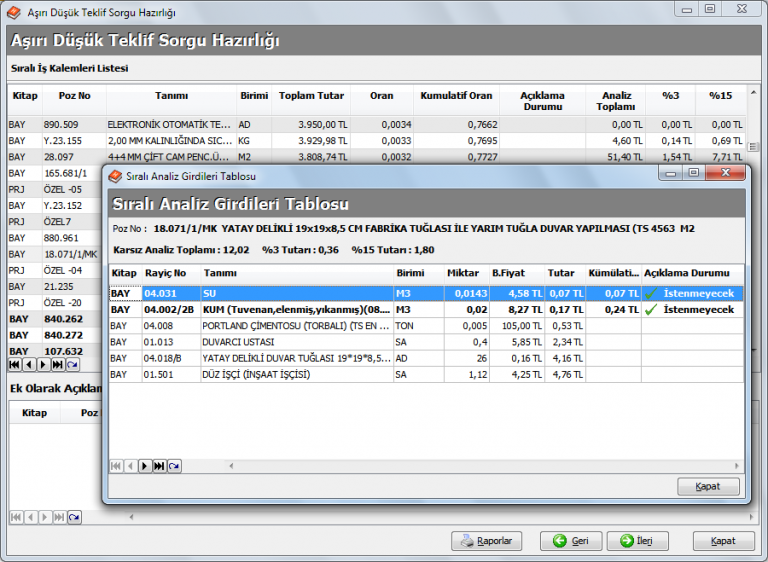This screenshot has width=768, height=562.
Task: Click refresh icon under Sıralı İş Kalemleri list
Action: (74, 366)
